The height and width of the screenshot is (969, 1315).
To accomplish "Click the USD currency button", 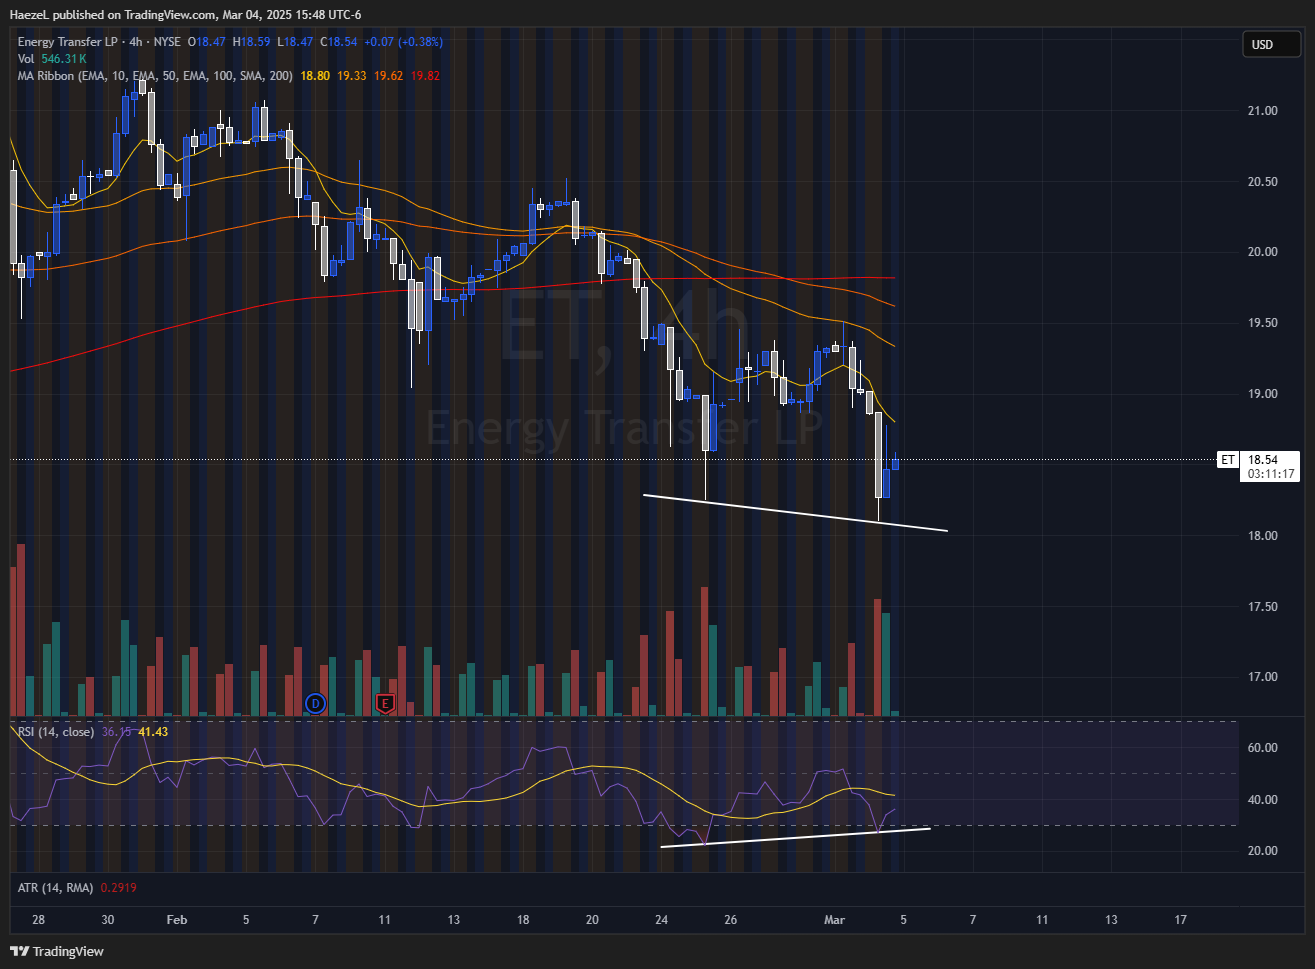I will 1271,44.
